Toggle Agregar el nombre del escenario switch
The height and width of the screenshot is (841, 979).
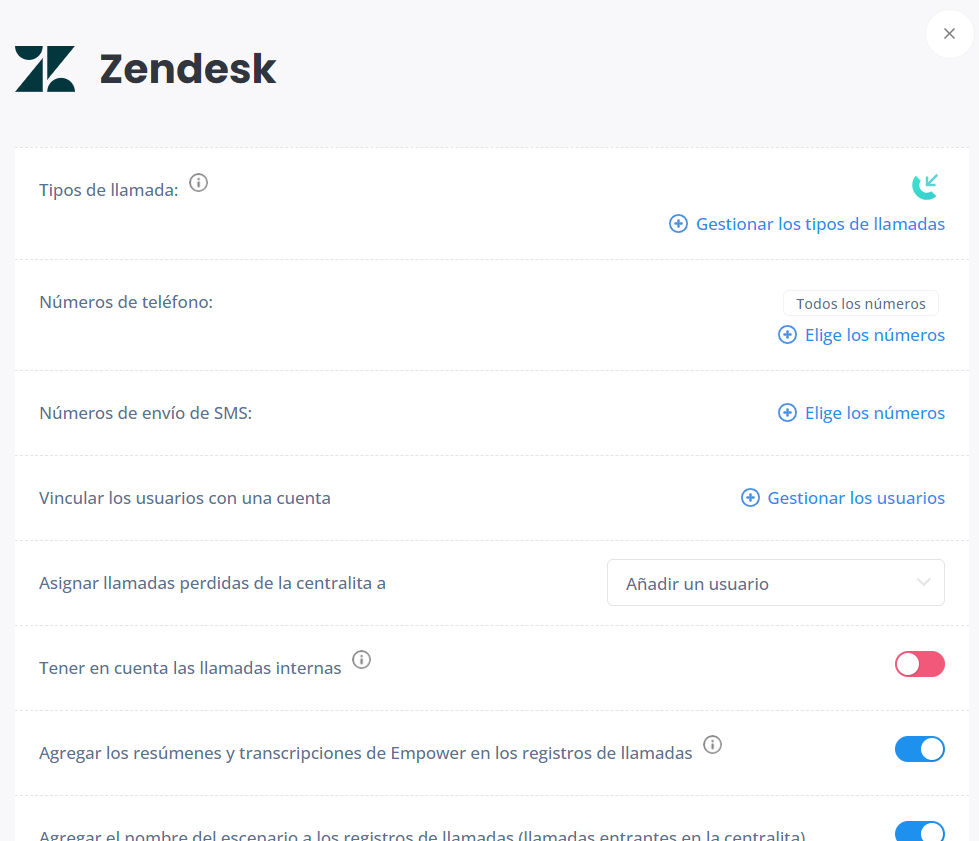point(920,831)
